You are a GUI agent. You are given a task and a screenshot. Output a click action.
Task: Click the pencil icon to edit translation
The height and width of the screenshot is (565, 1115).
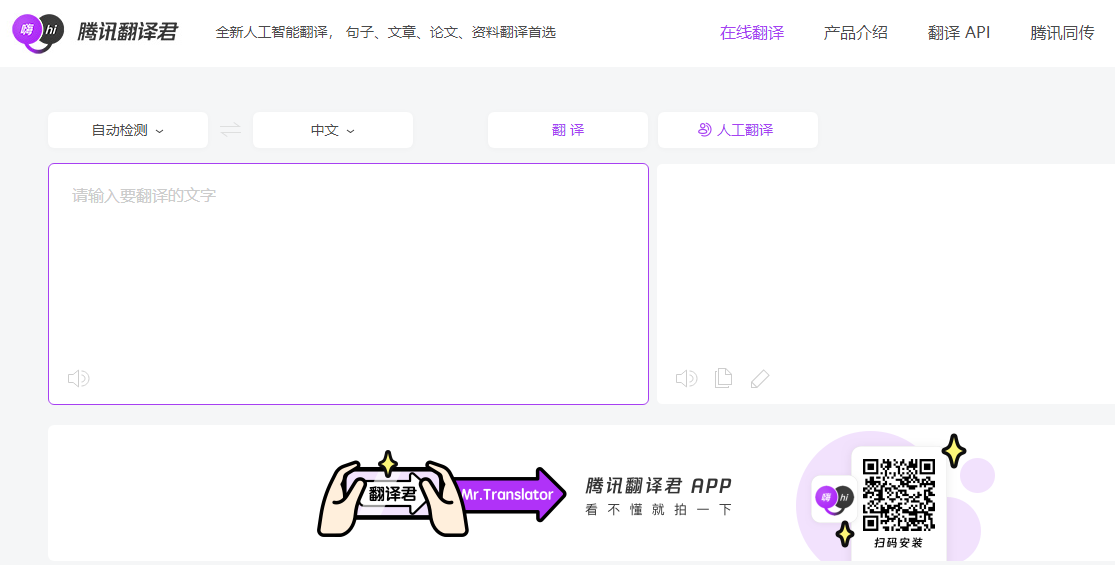pos(760,378)
